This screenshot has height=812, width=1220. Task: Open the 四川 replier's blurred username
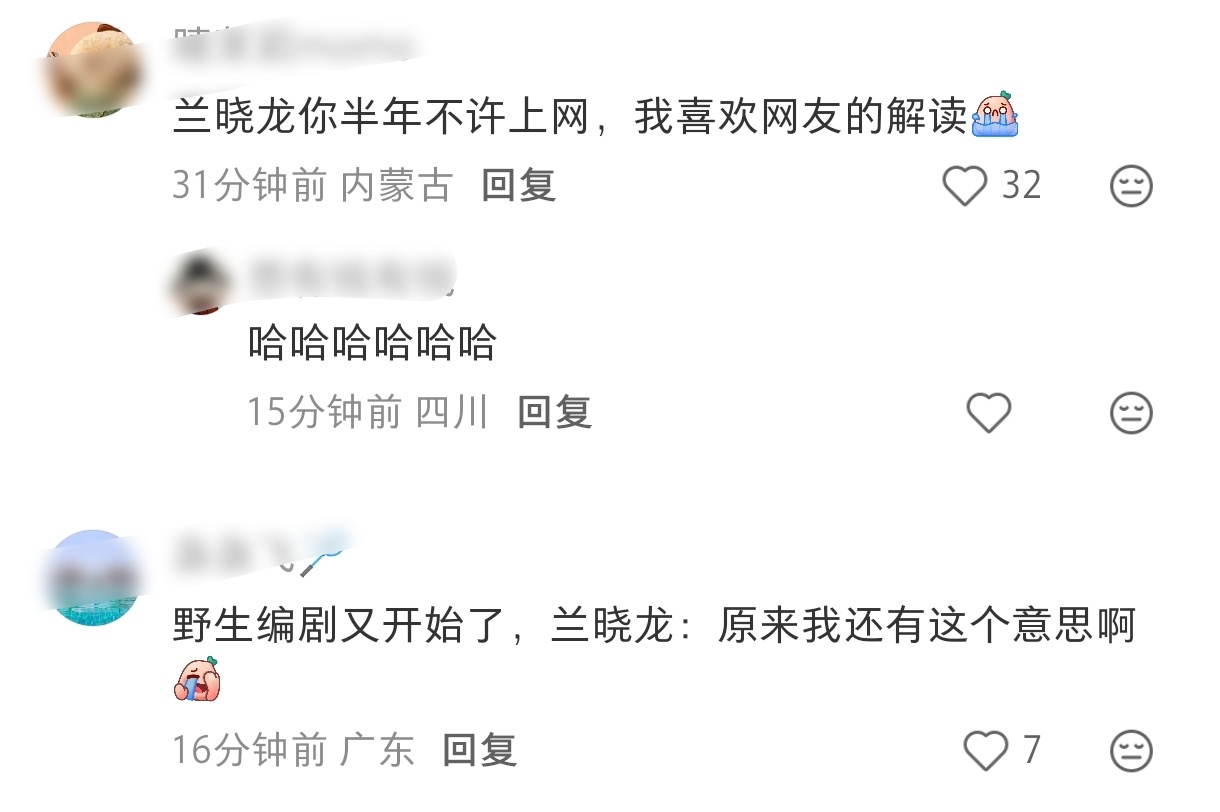click(x=350, y=275)
